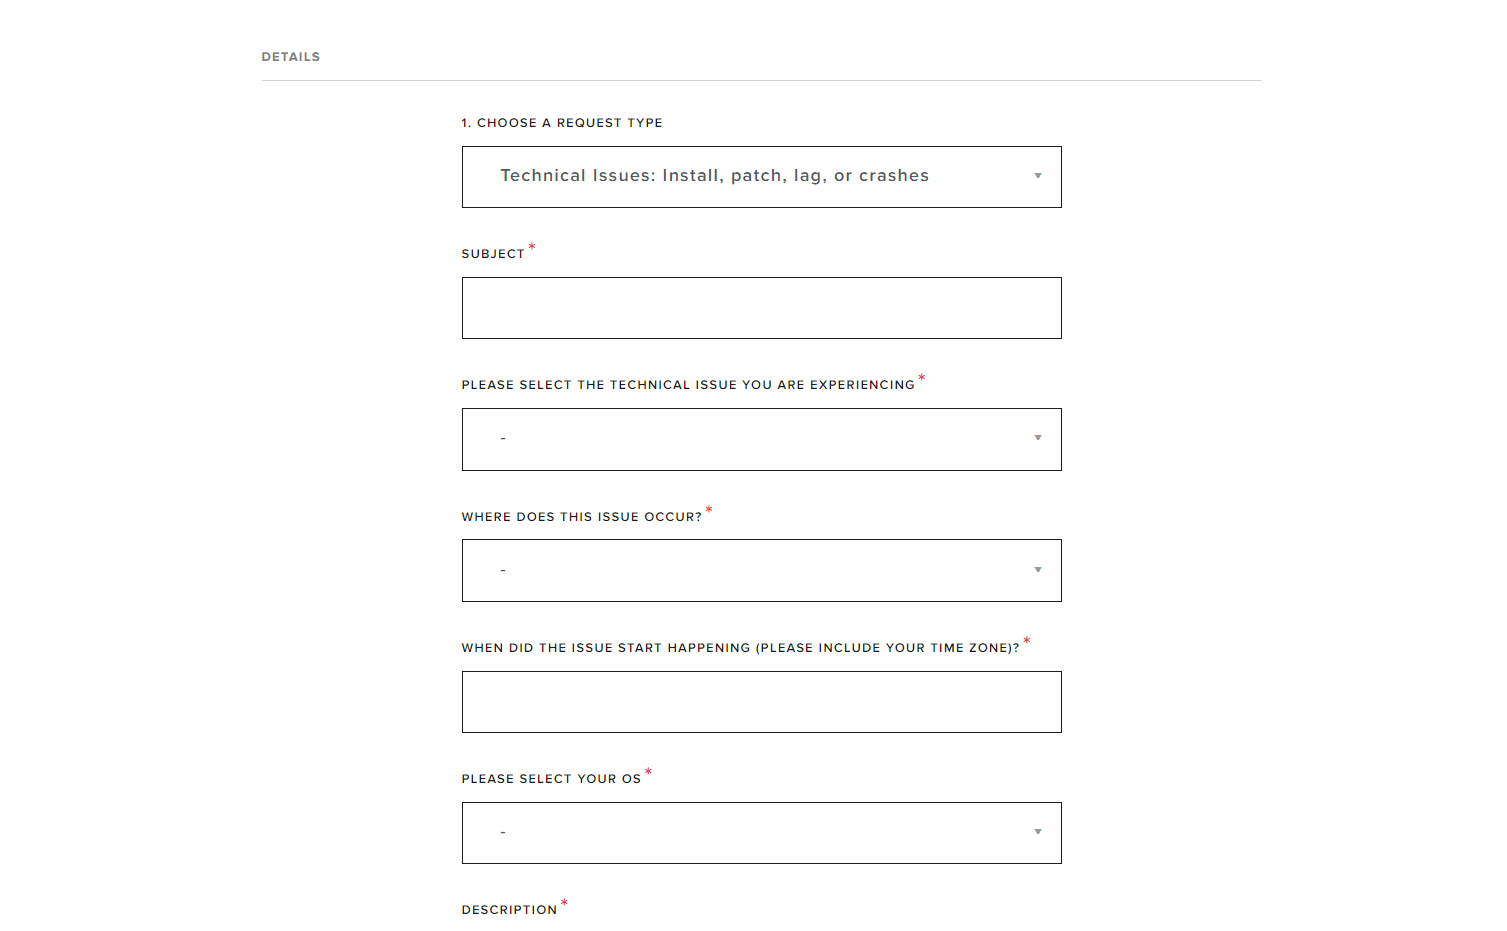Viewport: 1507px width, 931px height.
Task: Click the 'Details' section heading
Action: pyautogui.click(x=291, y=57)
